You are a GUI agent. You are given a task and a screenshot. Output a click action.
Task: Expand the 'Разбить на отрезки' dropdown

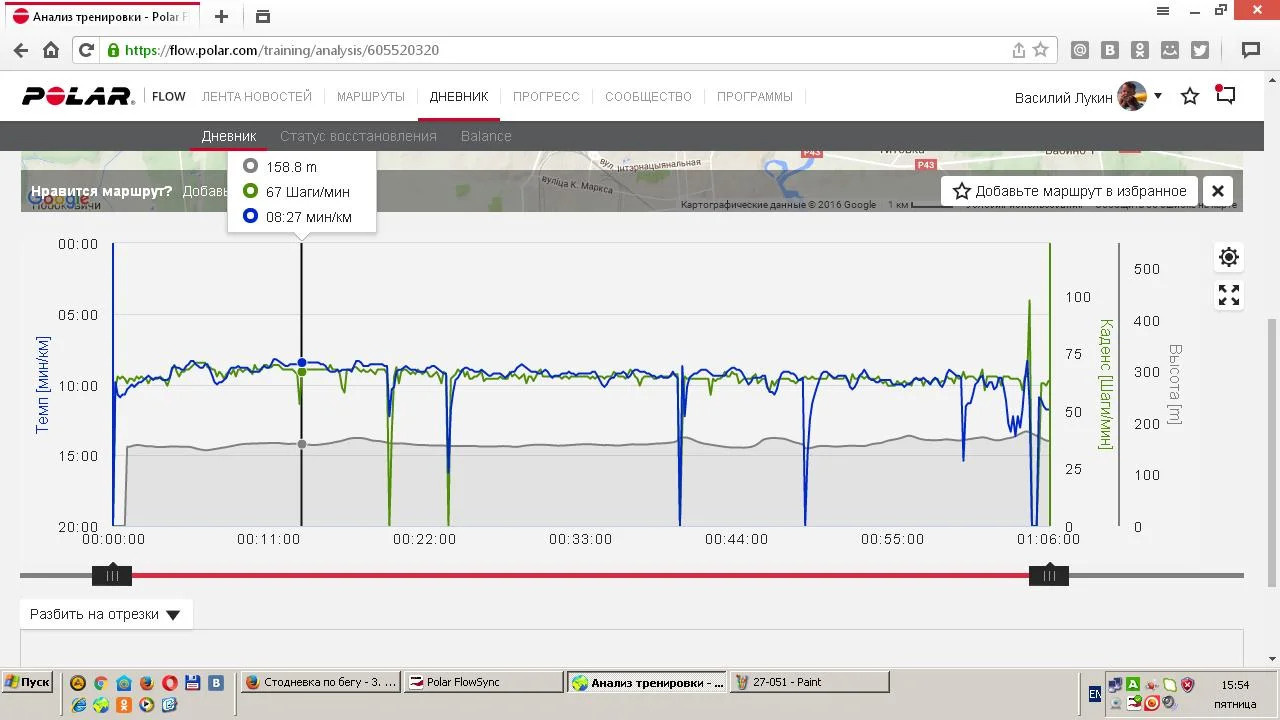[106, 614]
